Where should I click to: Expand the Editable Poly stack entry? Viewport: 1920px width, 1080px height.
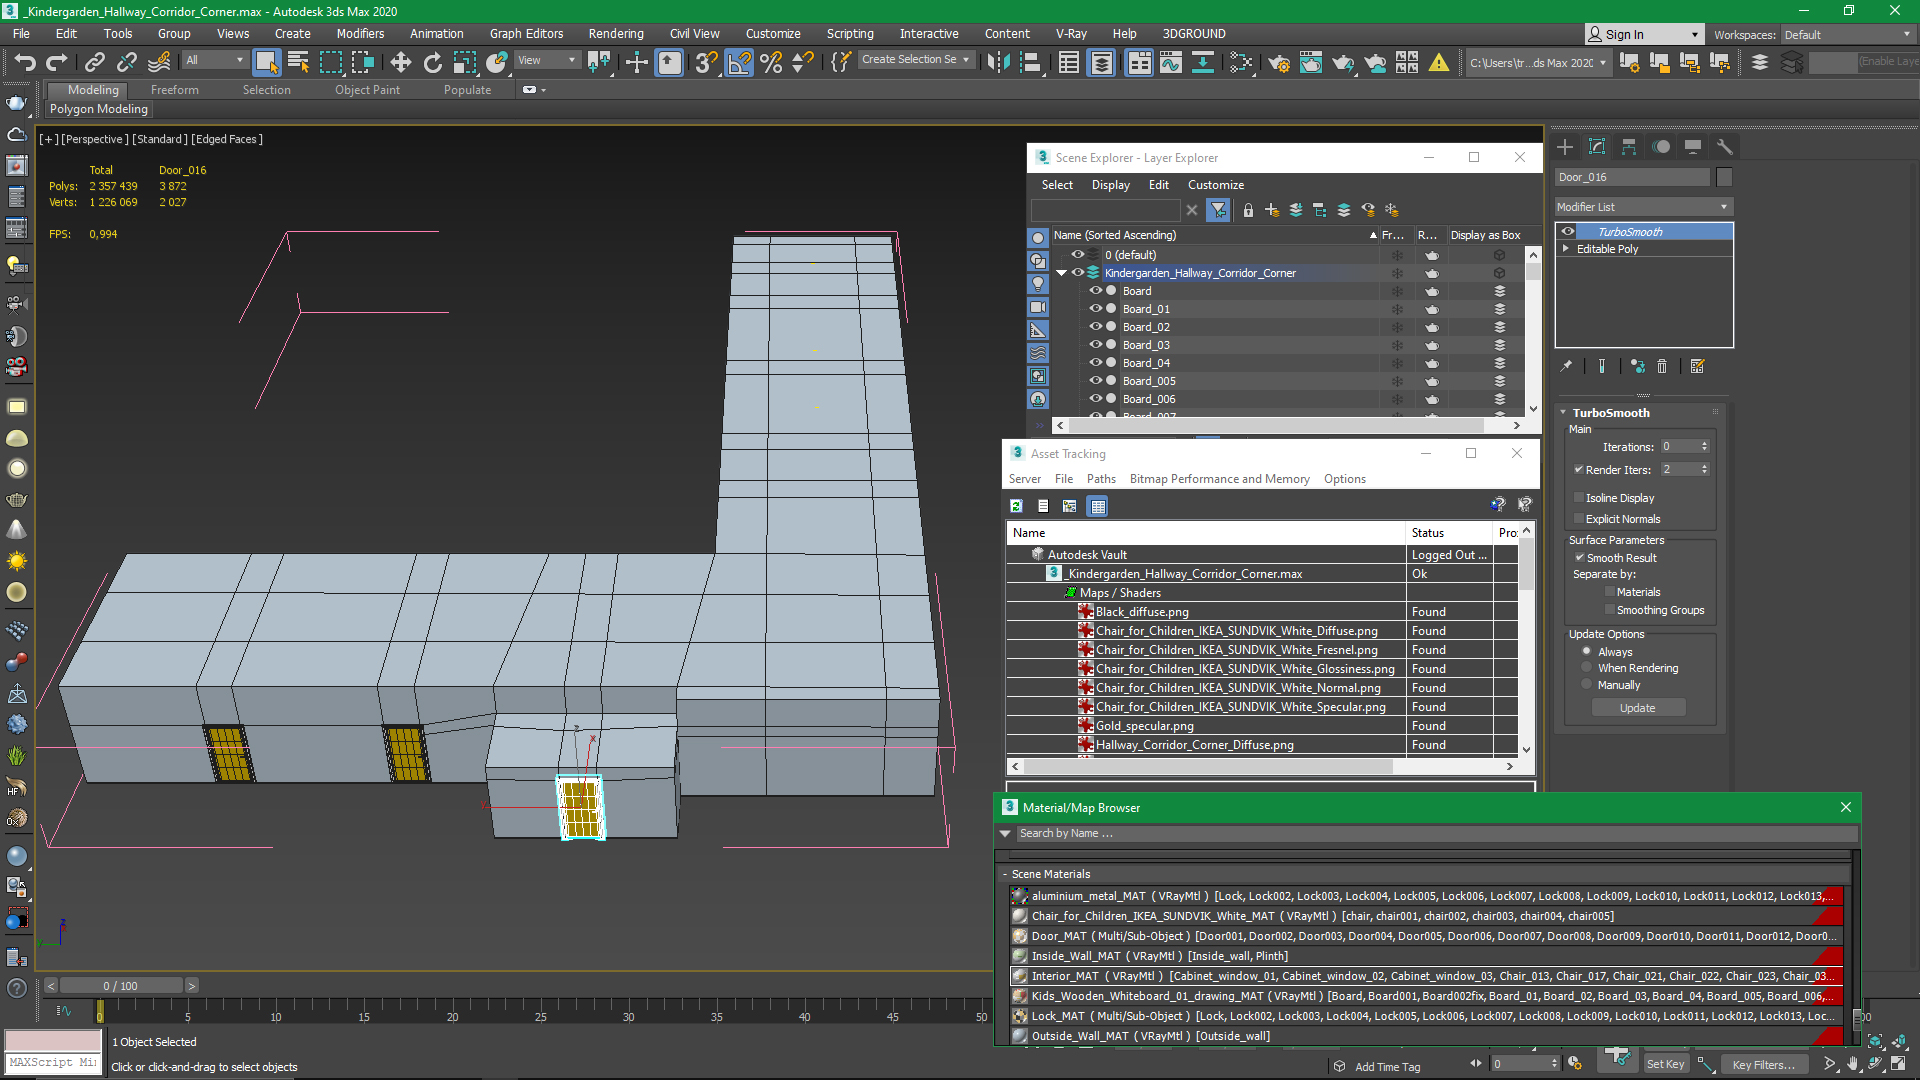pos(1565,249)
